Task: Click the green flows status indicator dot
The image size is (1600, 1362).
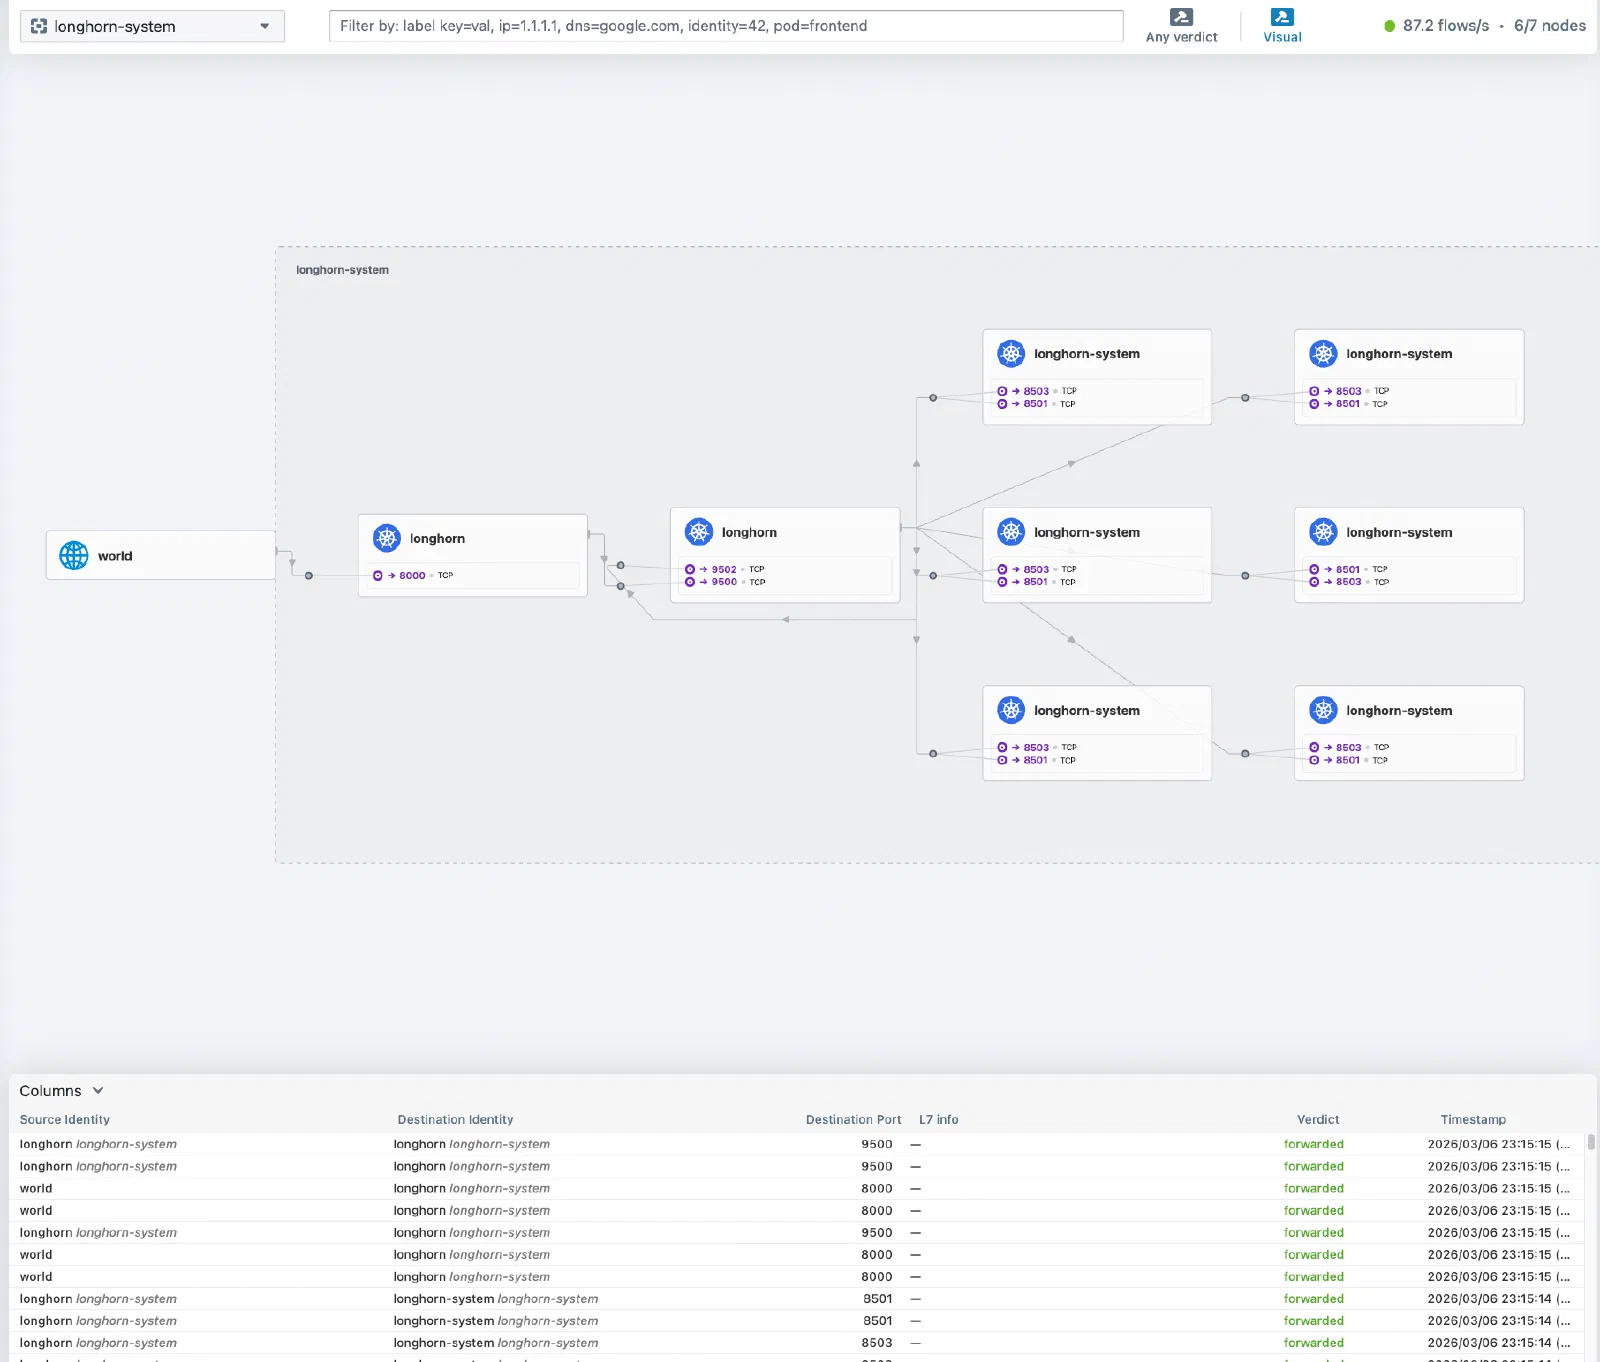Action: click(x=1389, y=26)
